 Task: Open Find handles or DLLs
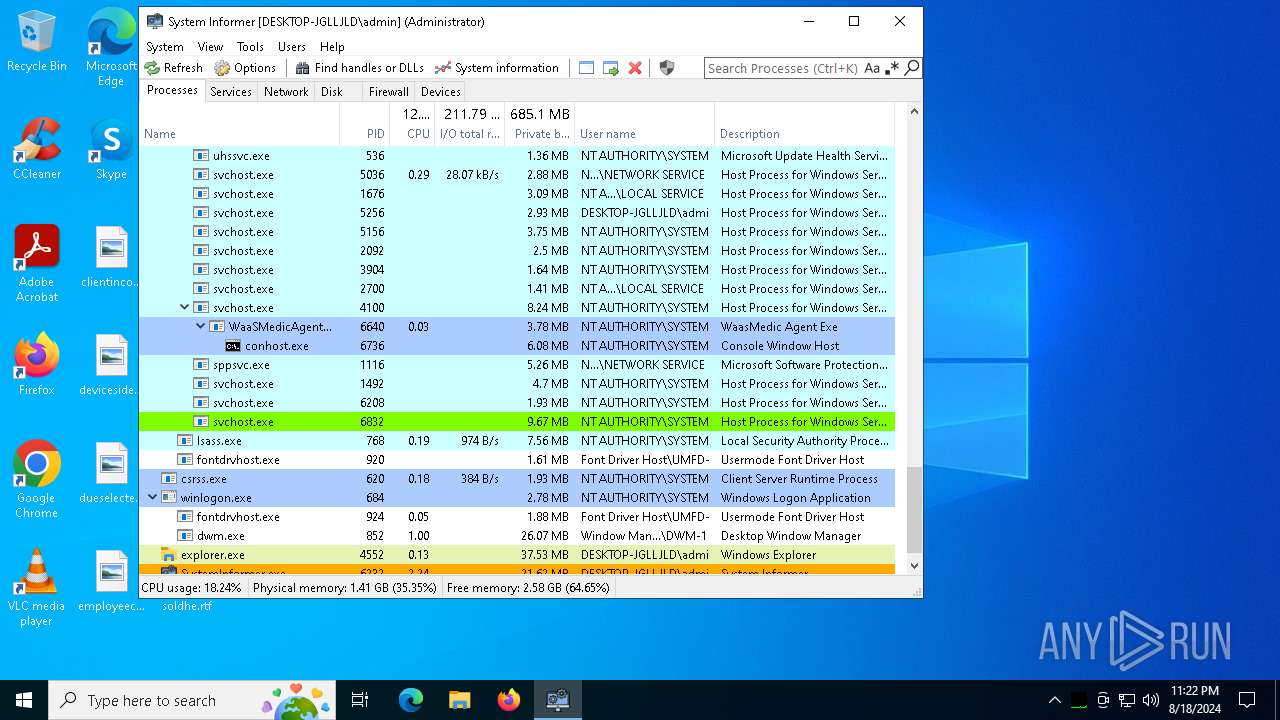point(360,68)
